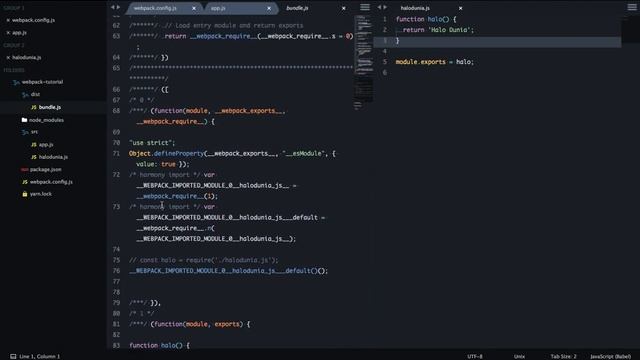Image resolution: width=640 pixels, height=360 pixels.
Task: Click the yarn.lock lock icon
Action: 24,194
